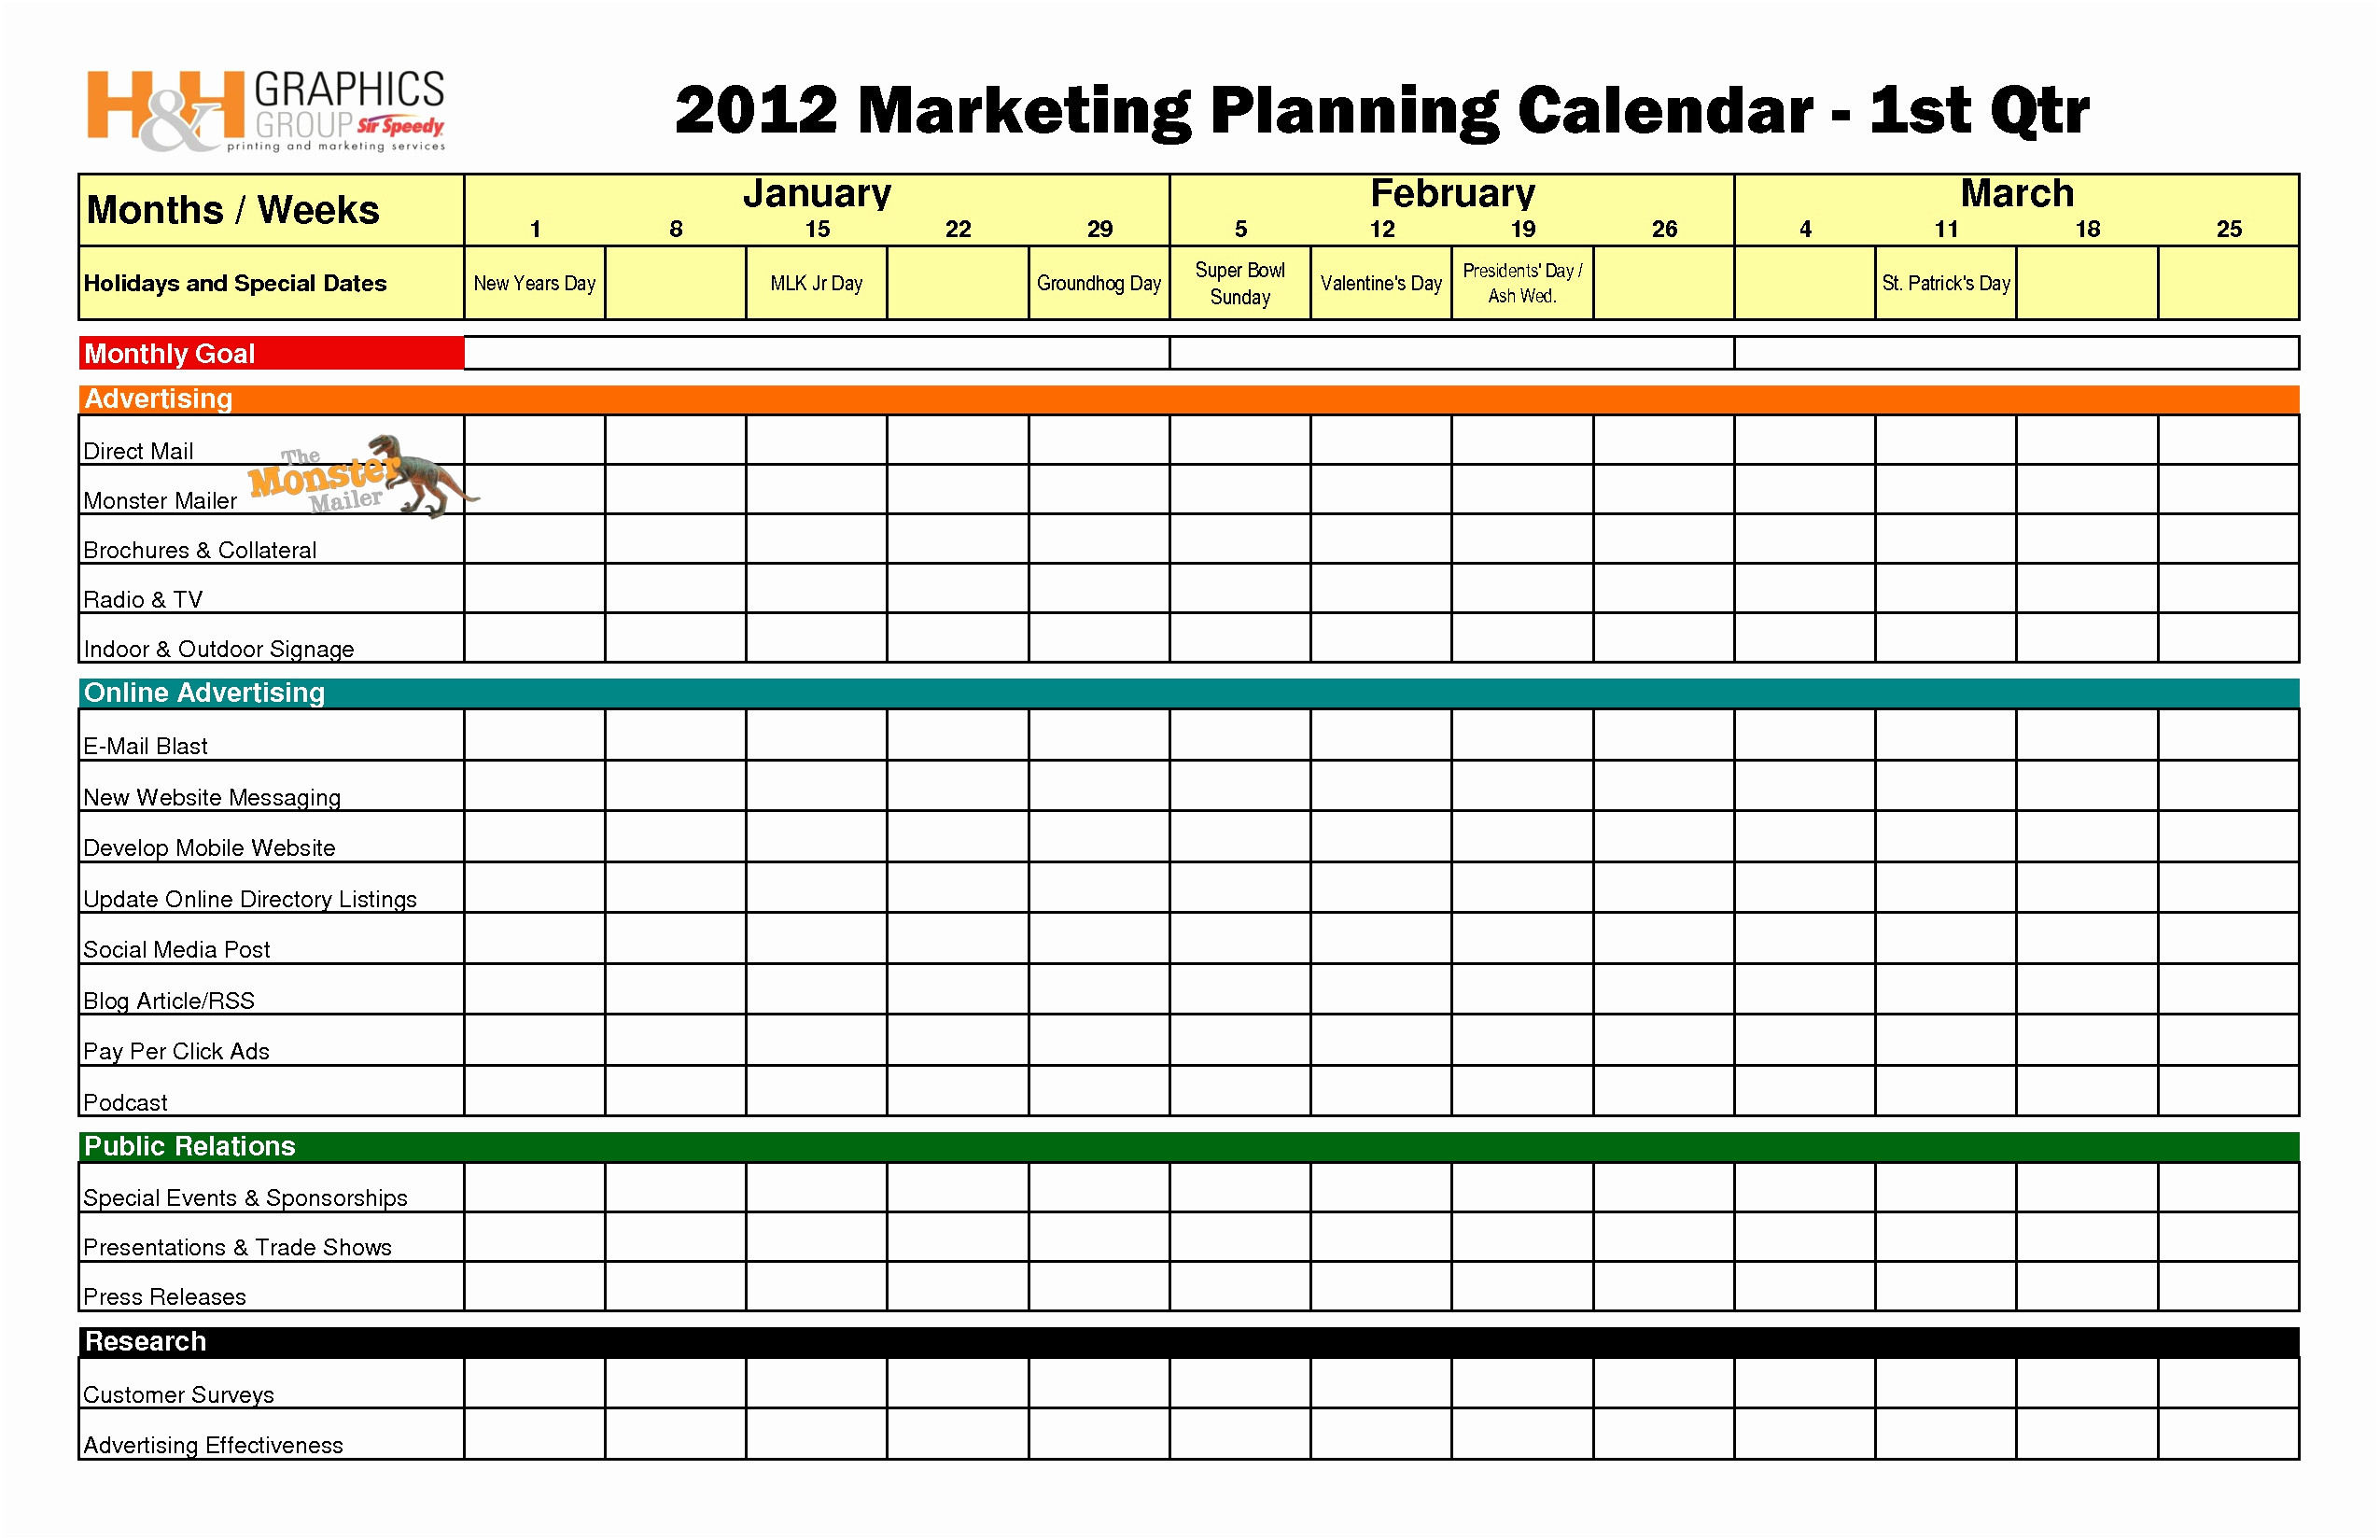Click the January Monthly Goal input cell
Viewport: 2380px width, 1540px height.
click(x=816, y=353)
